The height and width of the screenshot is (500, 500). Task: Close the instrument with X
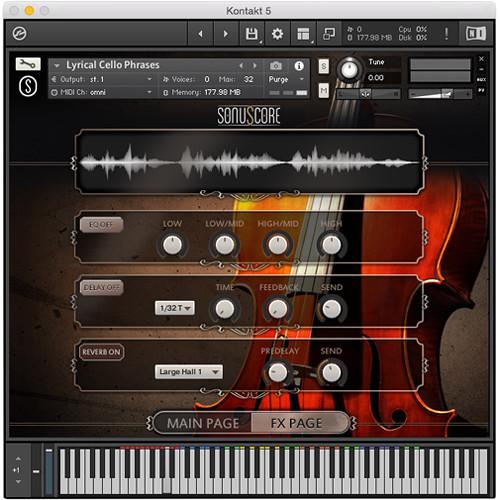click(x=481, y=59)
